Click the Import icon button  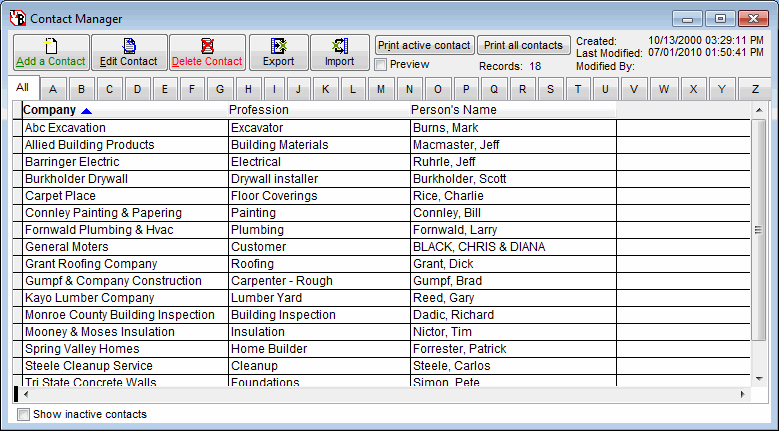(339, 52)
